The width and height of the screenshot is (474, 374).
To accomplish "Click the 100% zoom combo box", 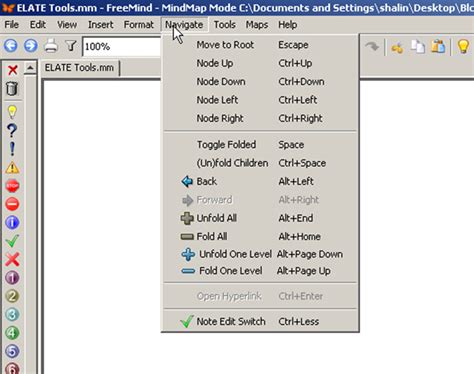I will [x=122, y=46].
